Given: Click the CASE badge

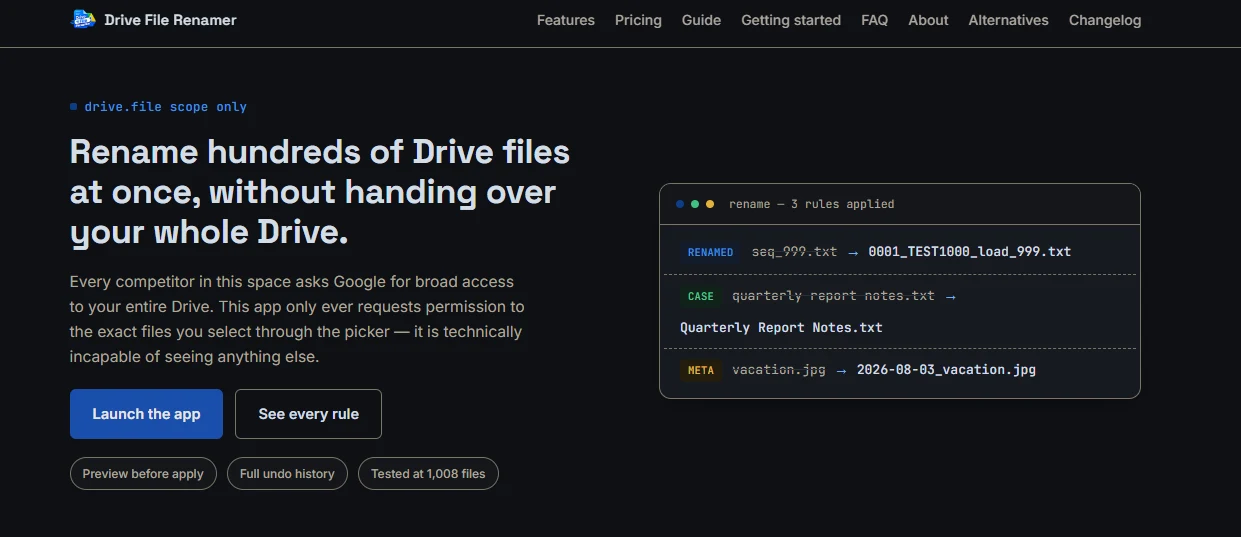Looking at the screenshot, I should pyautogui.click(x=701, y=297).
